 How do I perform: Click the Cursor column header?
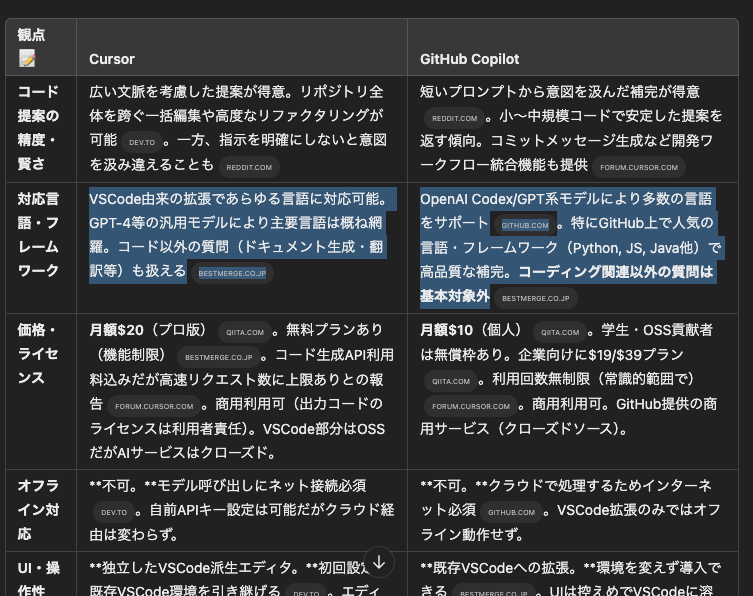tap(112, 59)
